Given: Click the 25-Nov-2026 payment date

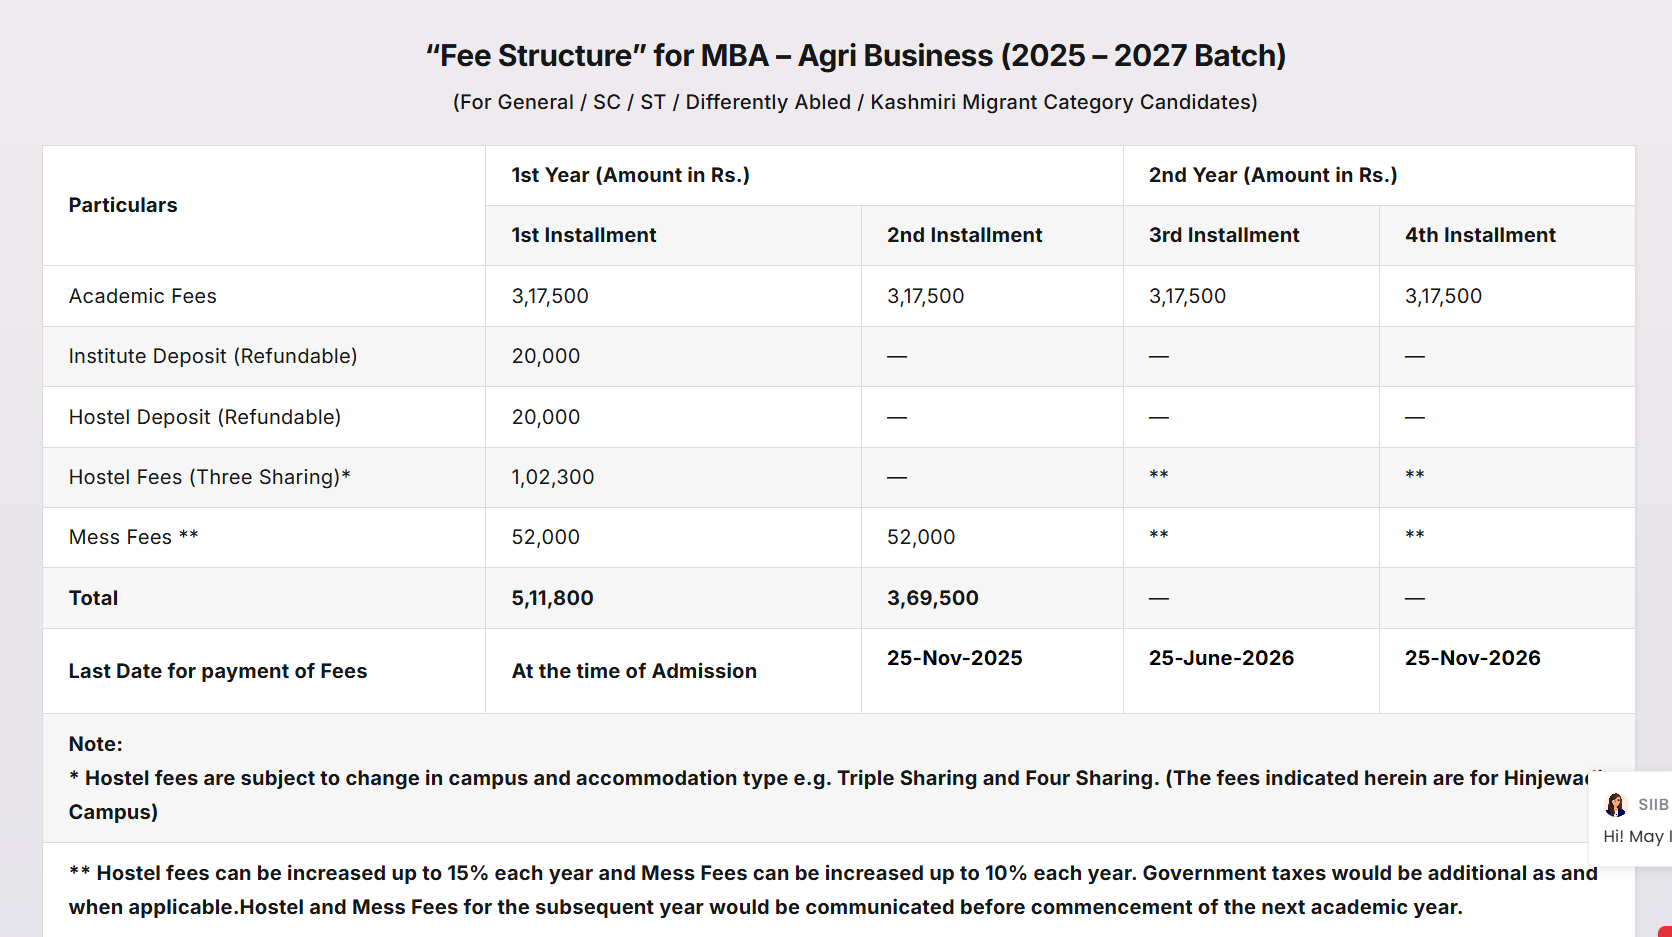Looking at the screenshot, I should tap(1472, 658).
